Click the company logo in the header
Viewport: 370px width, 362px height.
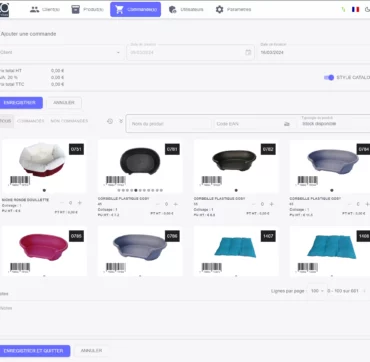tap(4, 9)
